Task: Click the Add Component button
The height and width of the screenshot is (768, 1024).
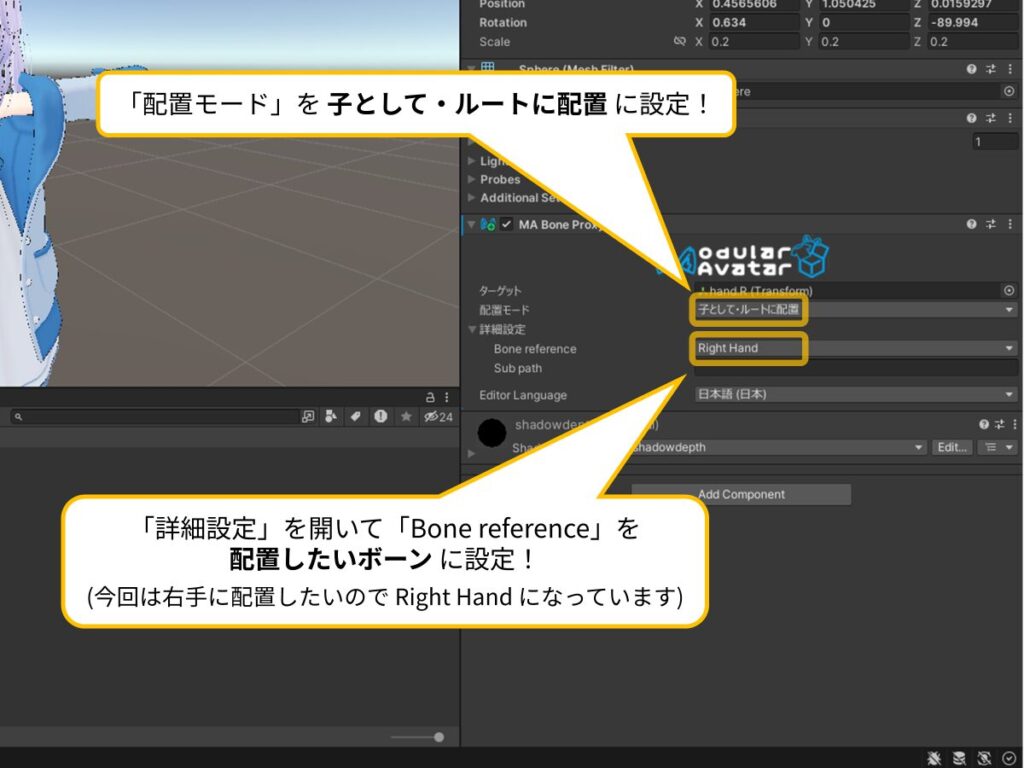Action: pos(741,494)
